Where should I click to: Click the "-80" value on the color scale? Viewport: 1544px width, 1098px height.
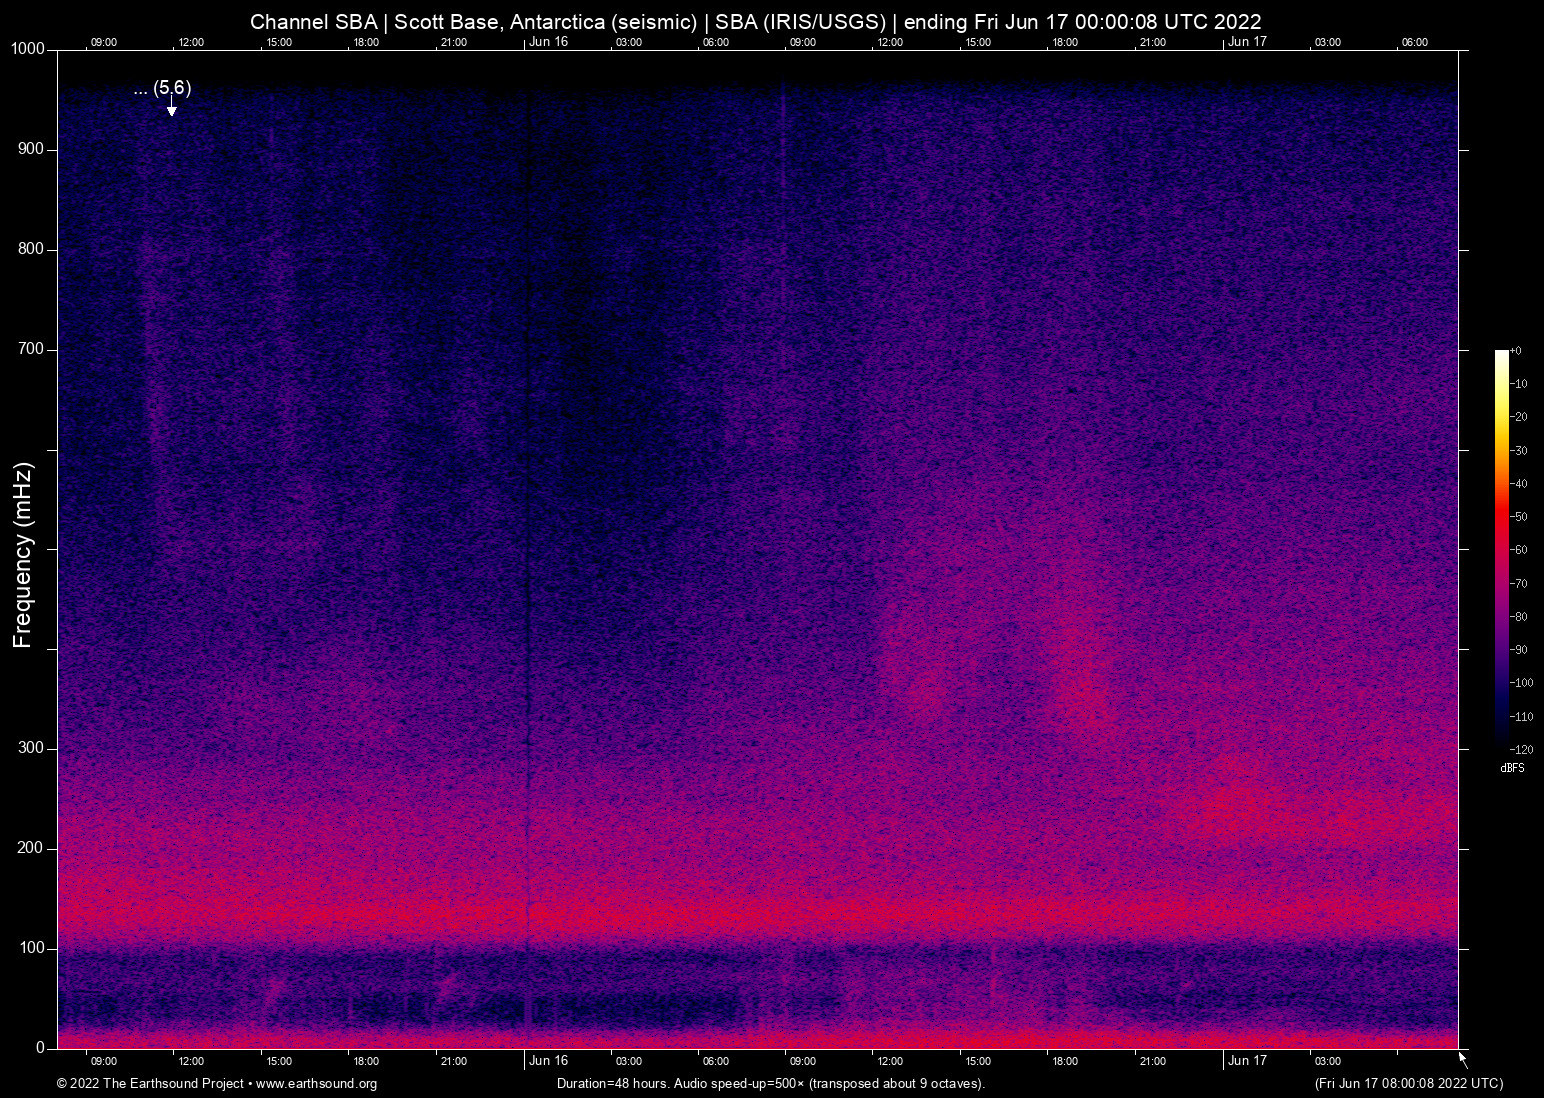1518,617
